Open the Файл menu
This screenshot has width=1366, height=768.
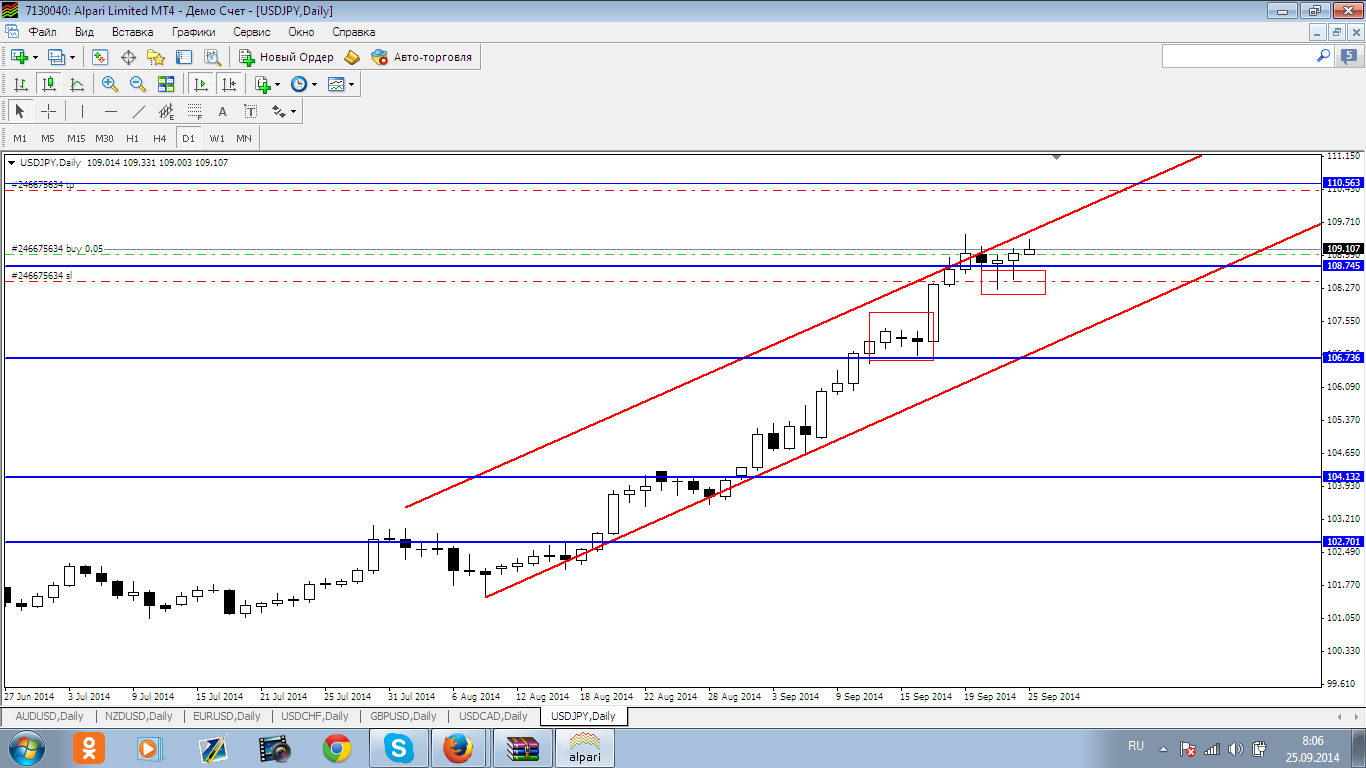click(42, 32)
